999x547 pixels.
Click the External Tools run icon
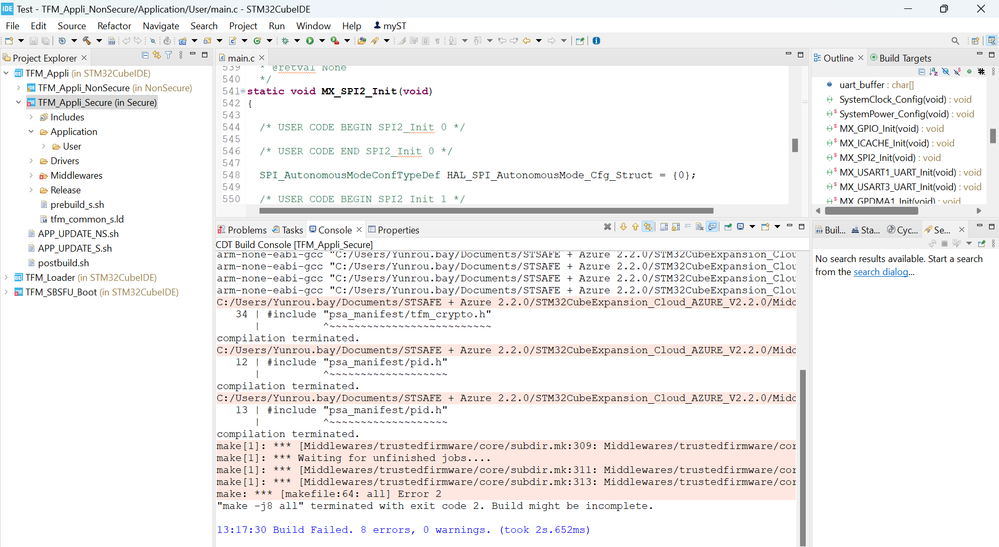coord(335,41)
